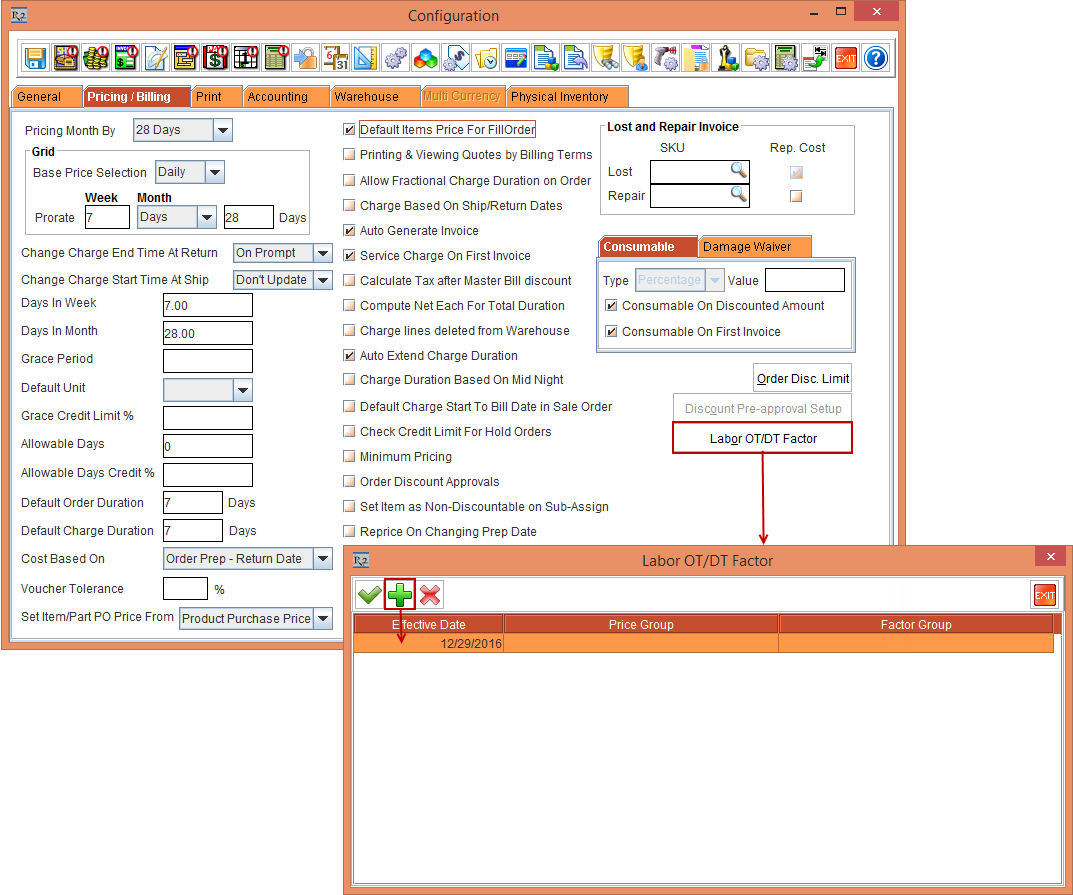Viewport: 1073px width, 895px height.
Task: Expand Change Charge End Time At Return dropdown
Action: click(x=322, y=254)
